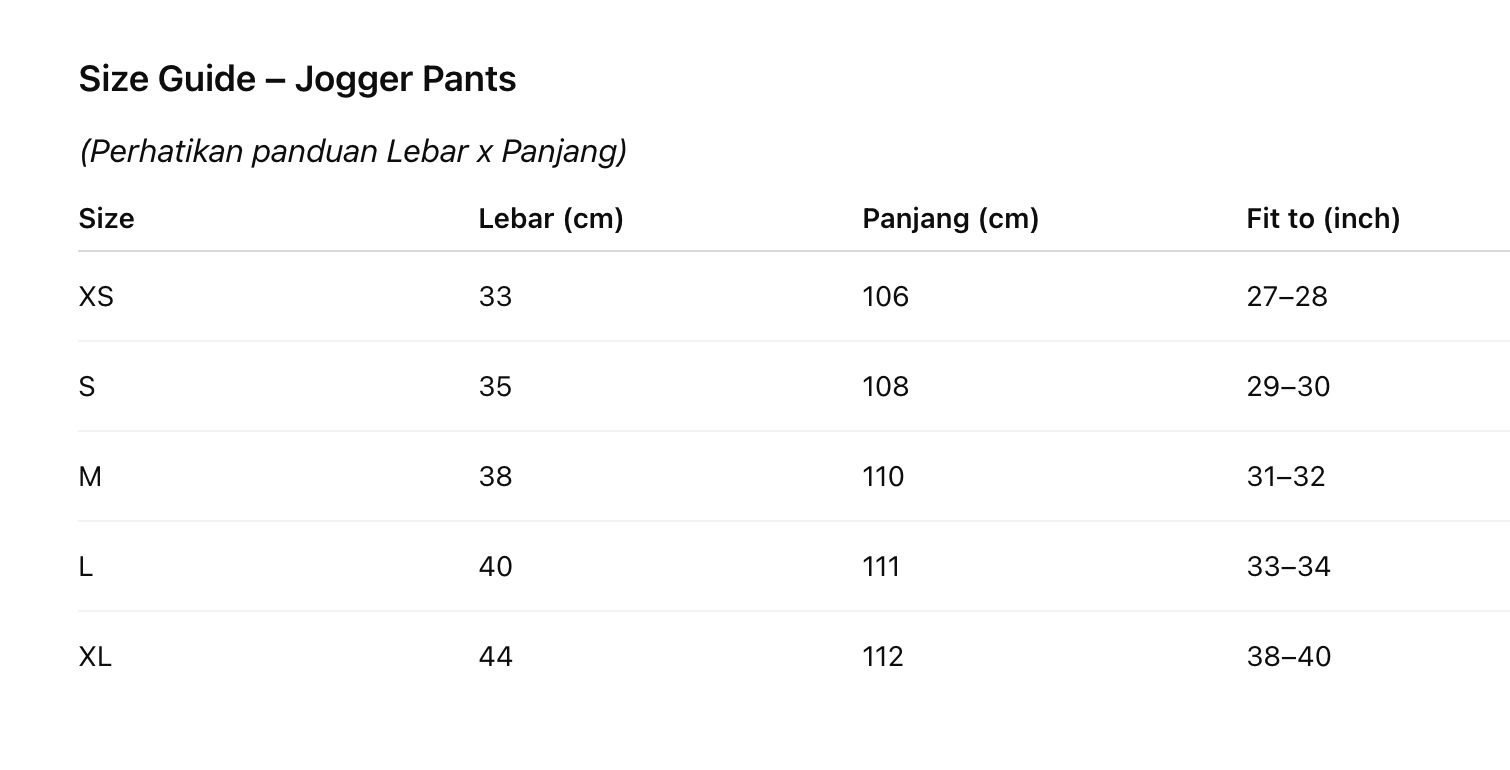
Task: Select the Panjang value 112 for XL
Action: coord(883,657)
